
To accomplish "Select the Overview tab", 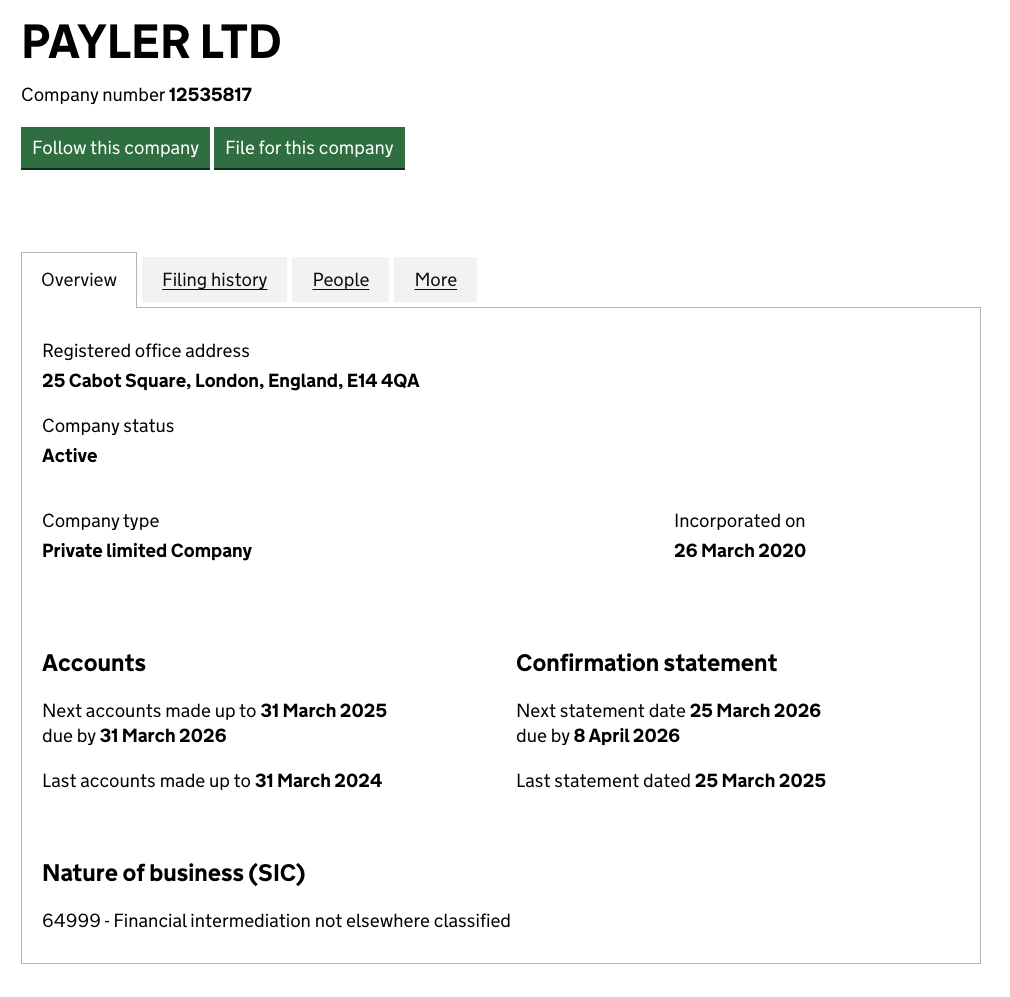I will (x=79, y=280).
